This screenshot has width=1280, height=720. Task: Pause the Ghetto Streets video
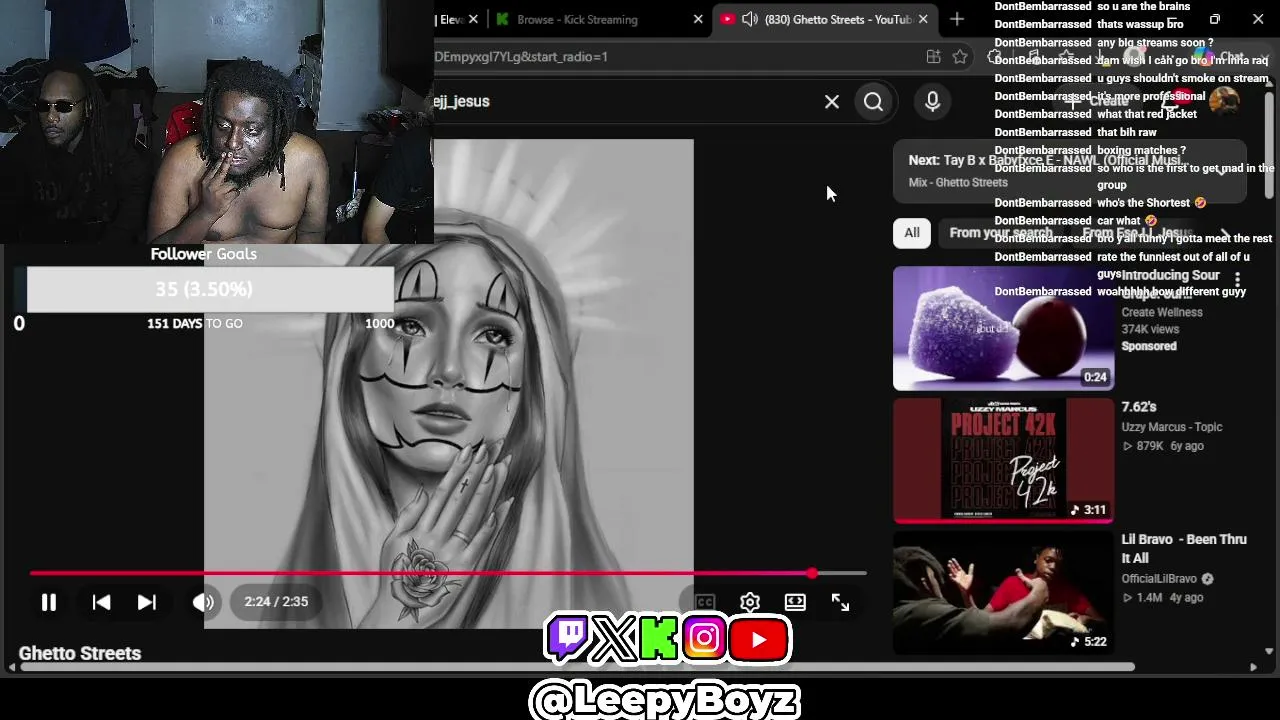(x=48, y=602)
